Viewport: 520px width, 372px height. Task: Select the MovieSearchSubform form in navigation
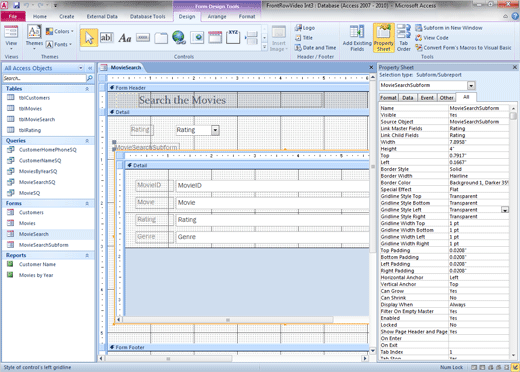click(43, 245)
